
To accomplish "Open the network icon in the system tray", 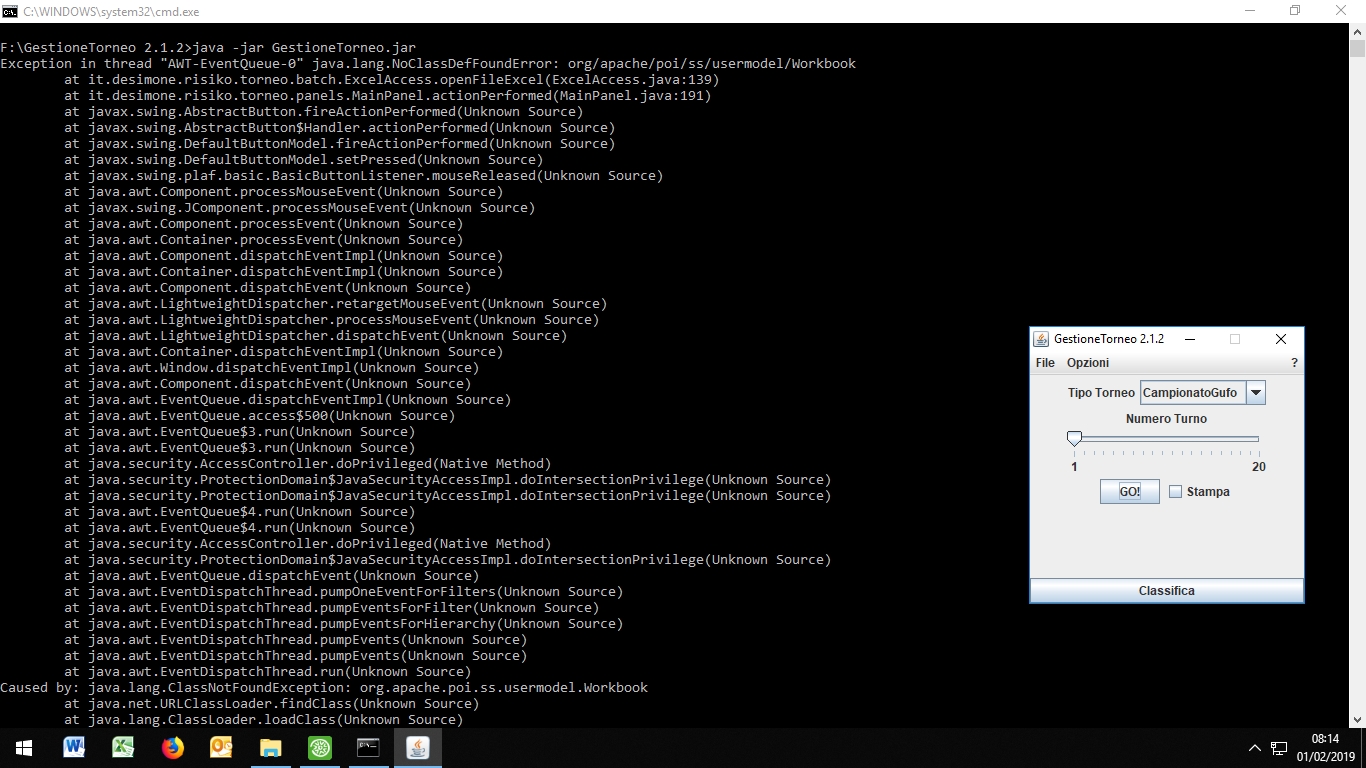I will pos(1279,748).
